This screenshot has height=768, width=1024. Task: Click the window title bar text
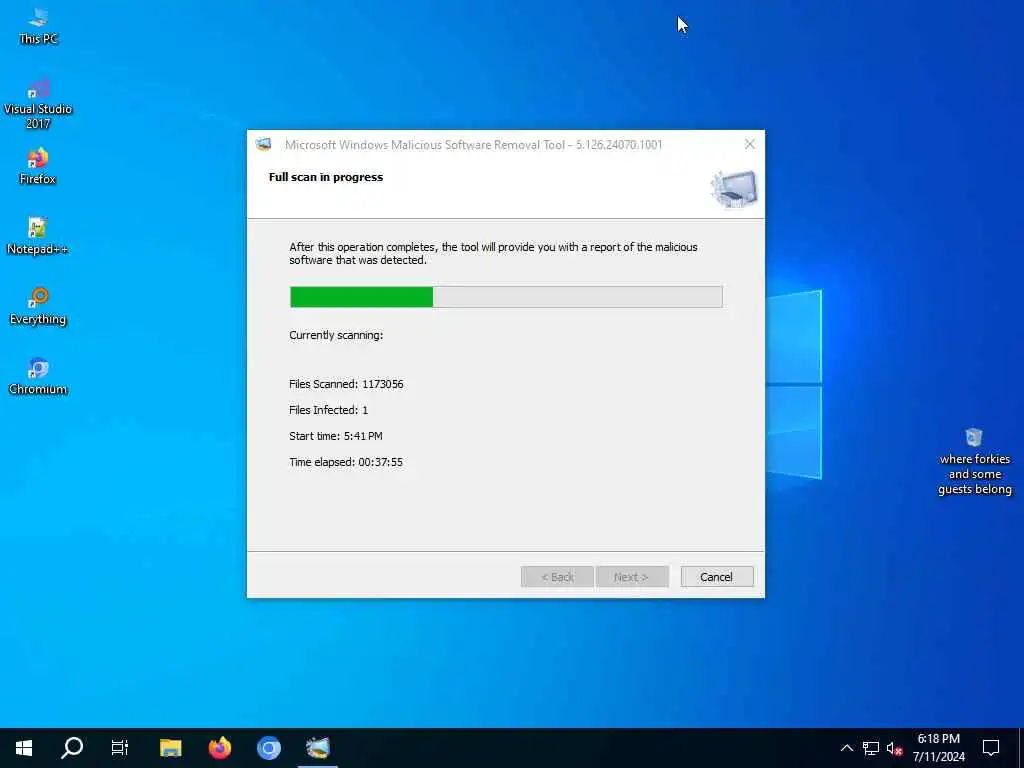tap(473, 144)
